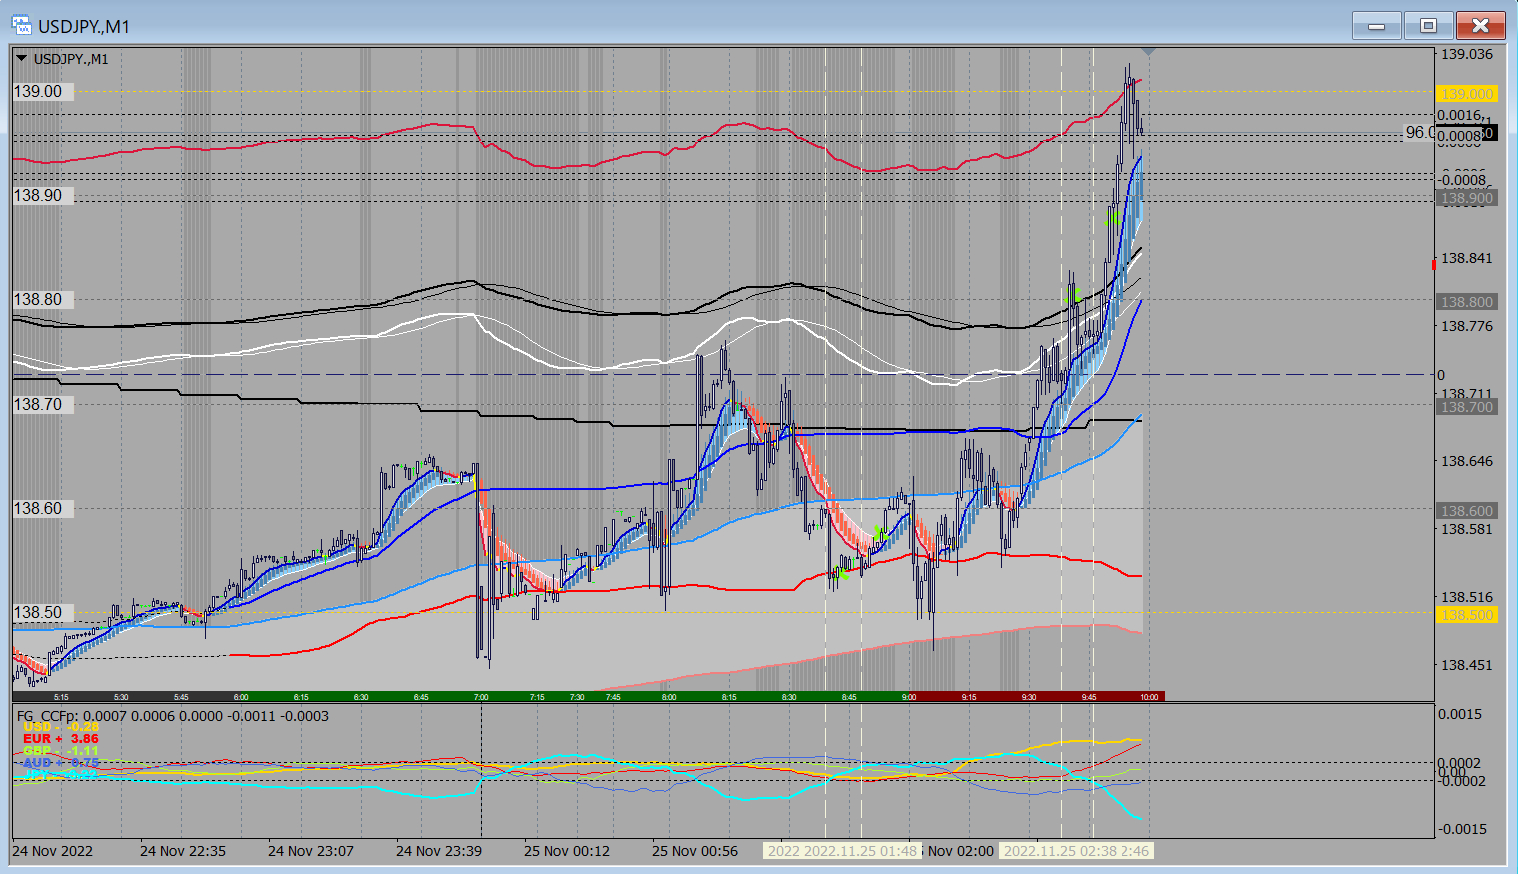Click the 10:00 mark on red session bar
The image size is (1518, 874).
pyautogui.click(x=1149, y=697)
